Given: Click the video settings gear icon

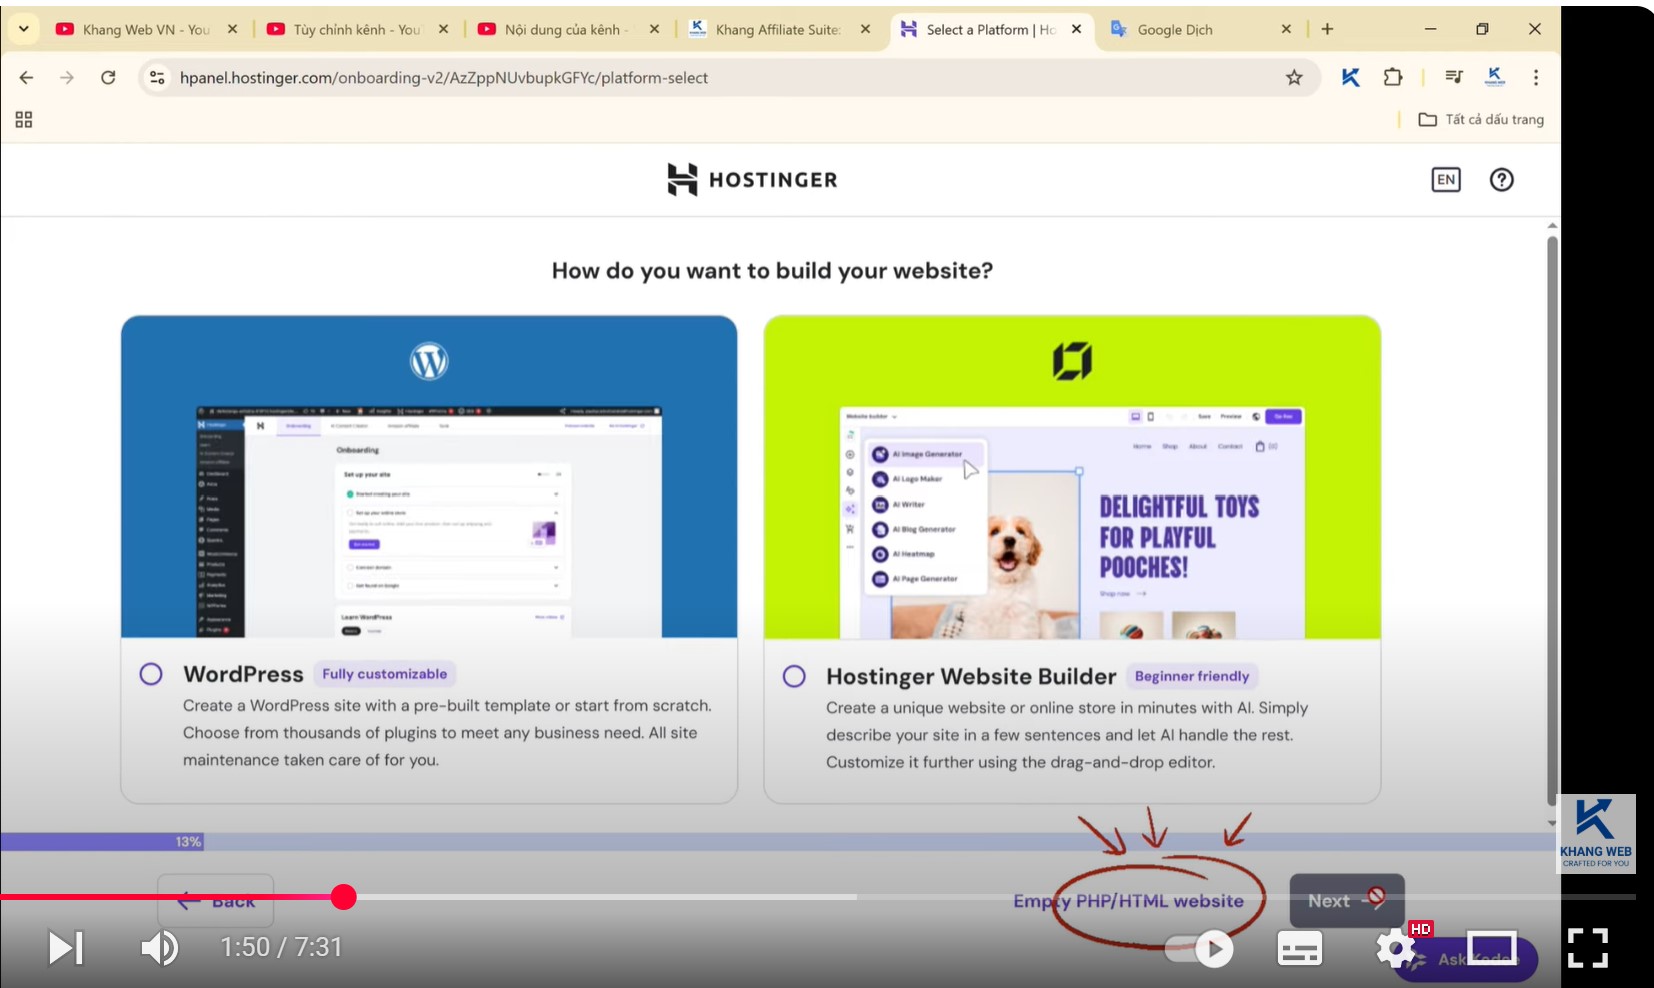Looking at the screenshot, I should 1395,948.
